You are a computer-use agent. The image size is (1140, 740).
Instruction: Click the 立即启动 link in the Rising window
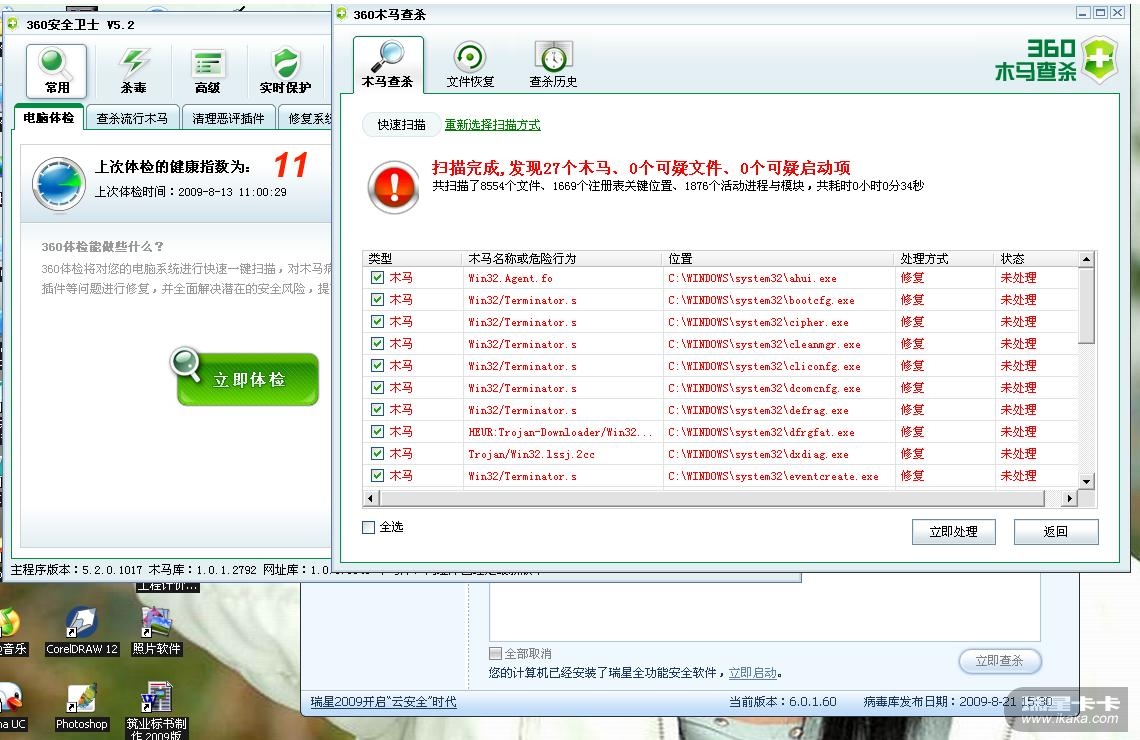click(x=752, y=672)
